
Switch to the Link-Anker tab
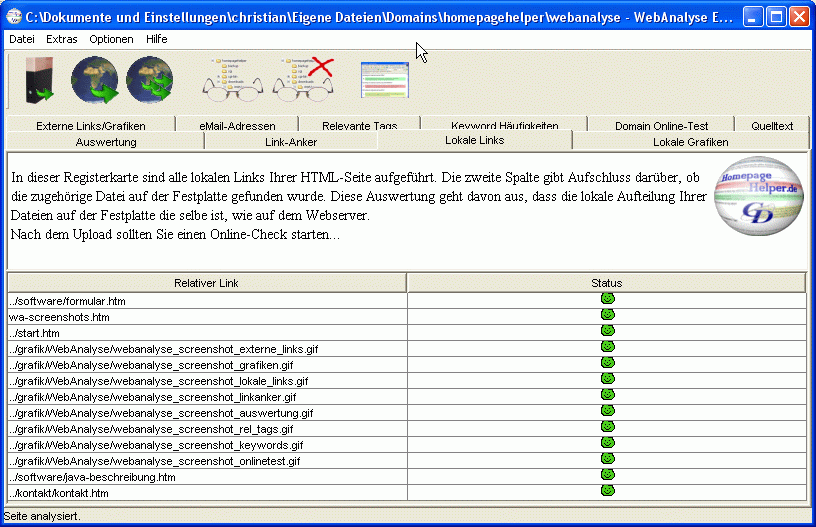pos(291,142)
